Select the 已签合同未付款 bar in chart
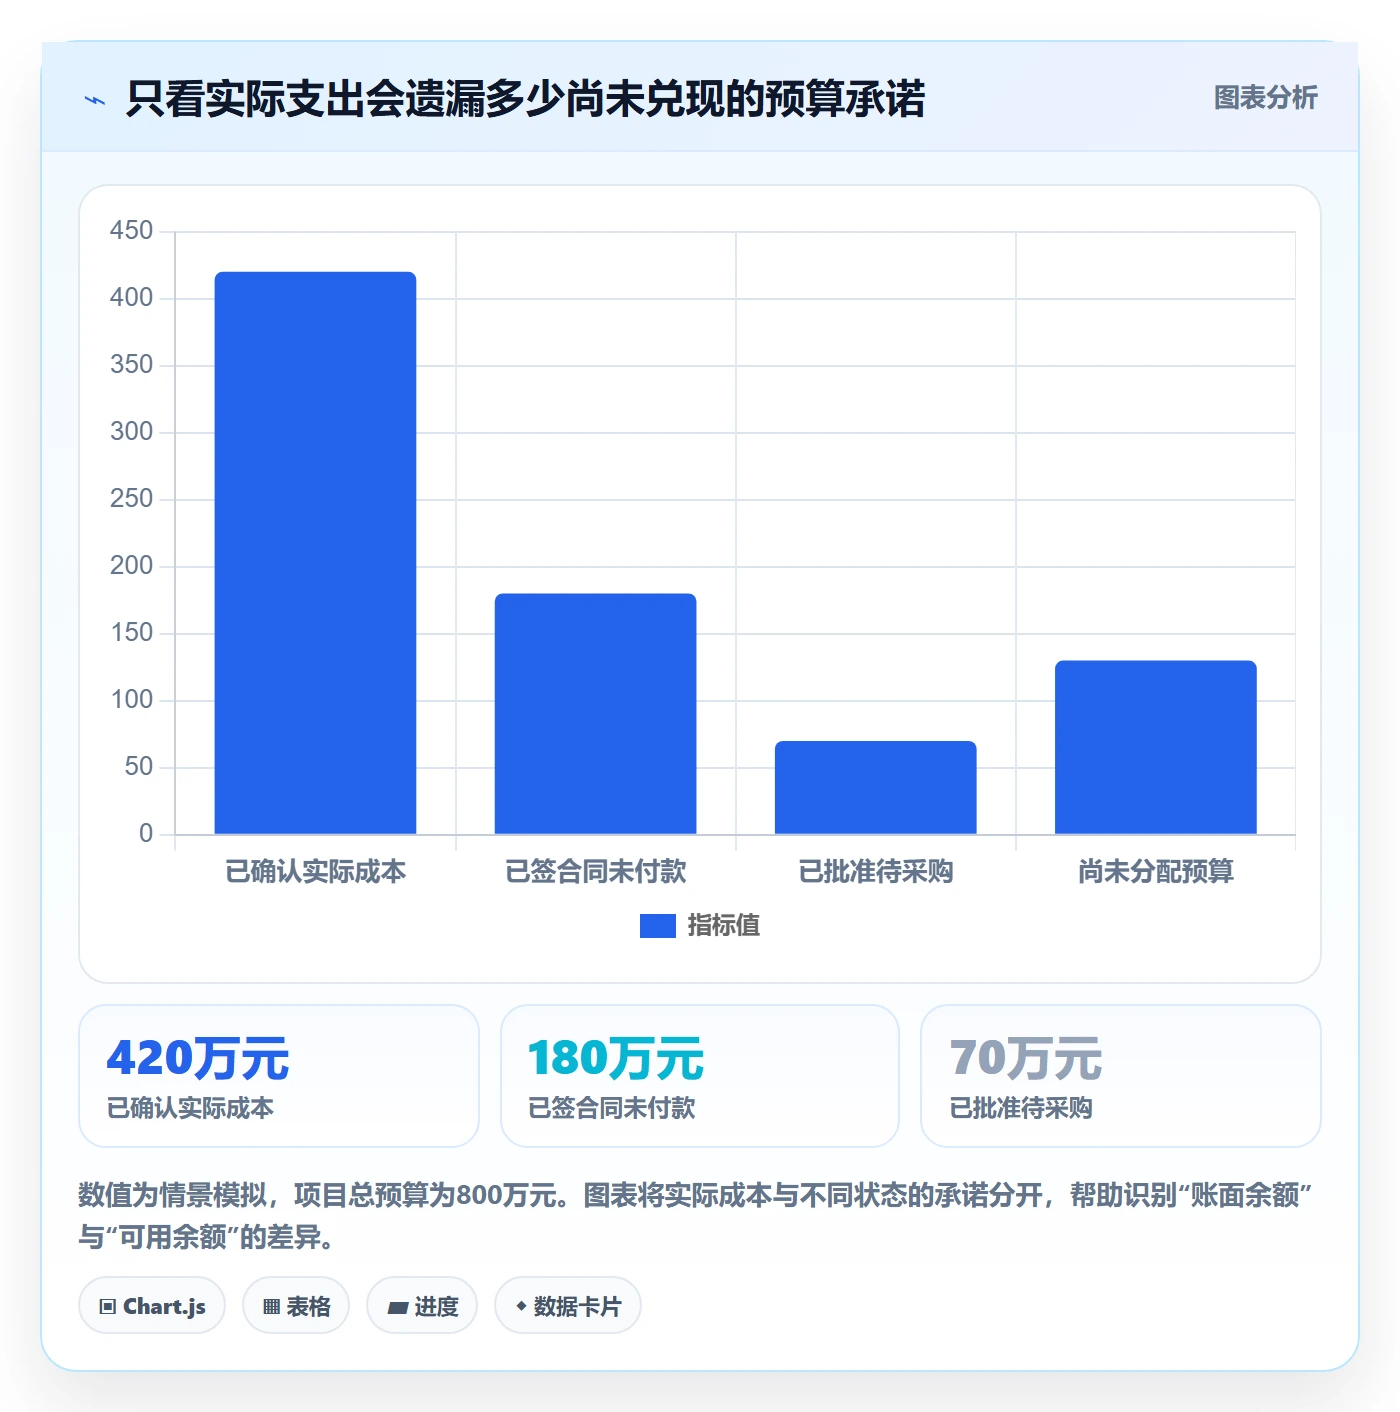The height and width of the screenshot is (1412, 1400). click(595, 714)
